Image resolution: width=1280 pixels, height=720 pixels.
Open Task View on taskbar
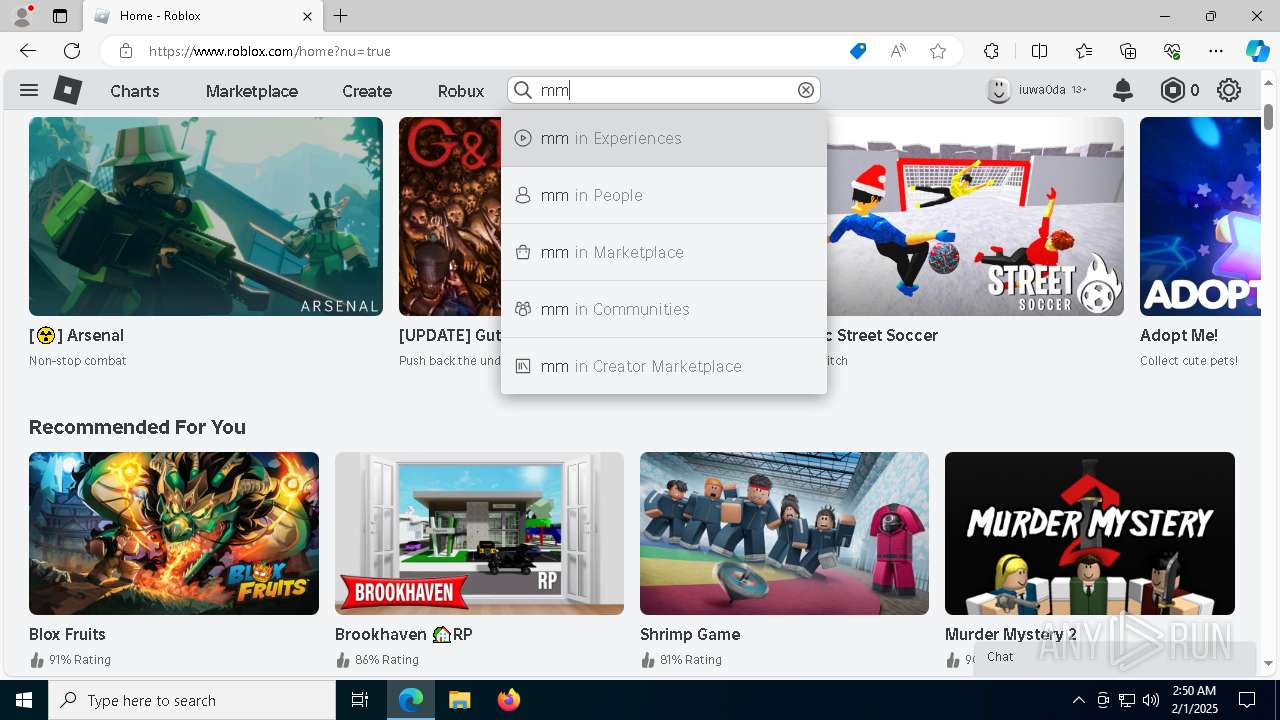(x=360, y=700)
